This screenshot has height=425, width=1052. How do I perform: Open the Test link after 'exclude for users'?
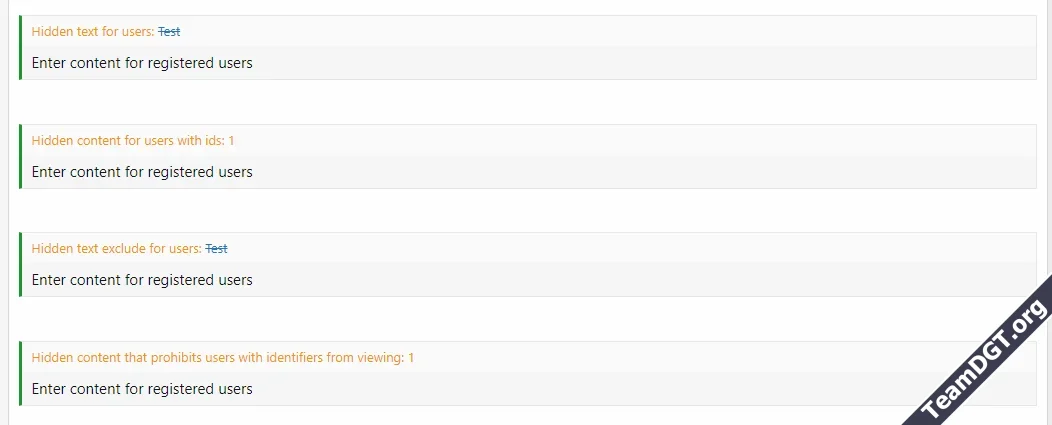tap(216, 249)
